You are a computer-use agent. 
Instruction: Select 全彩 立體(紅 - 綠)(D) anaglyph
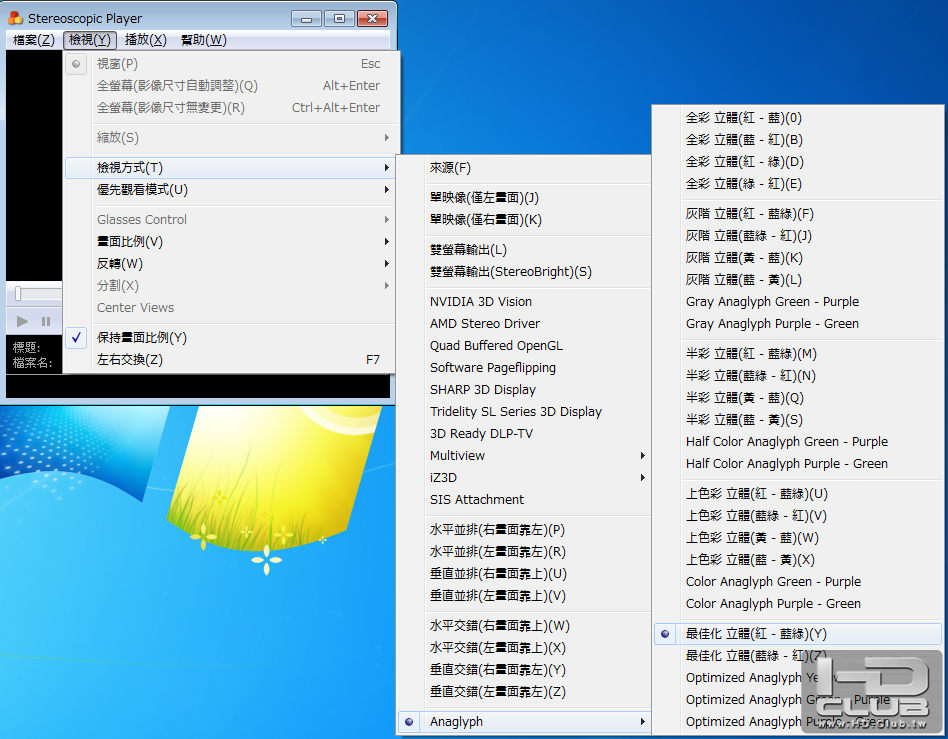pyautogui.click(x=798, y=161)
